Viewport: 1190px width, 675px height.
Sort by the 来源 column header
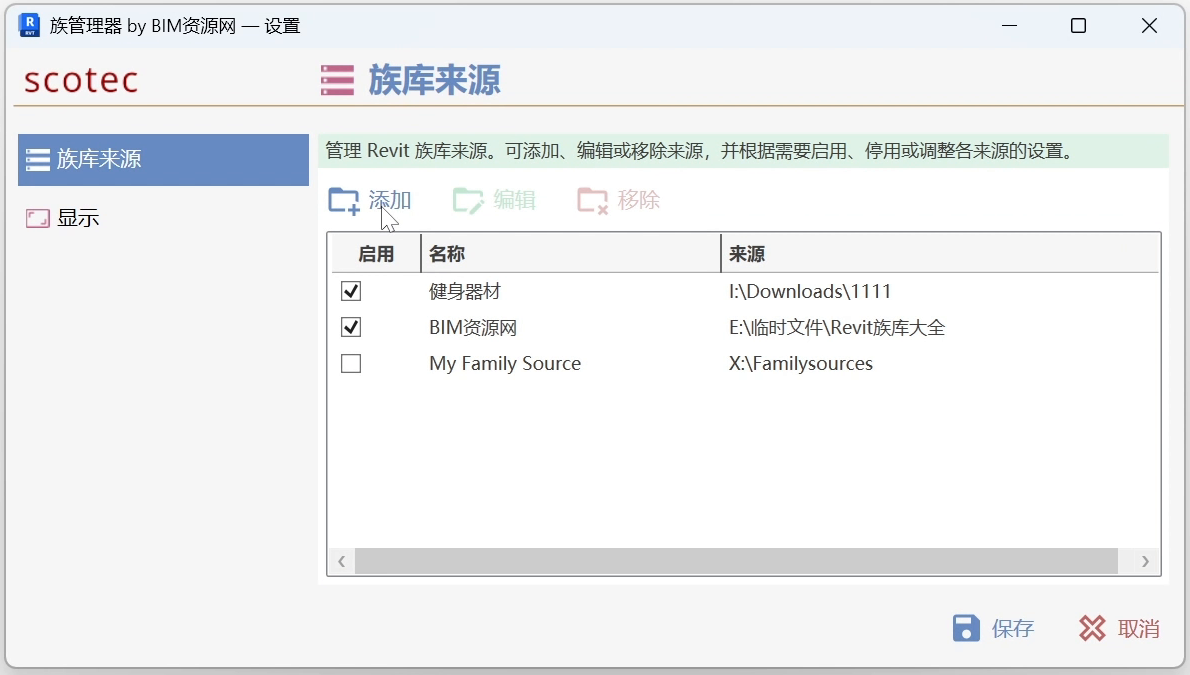coord(940,254)
